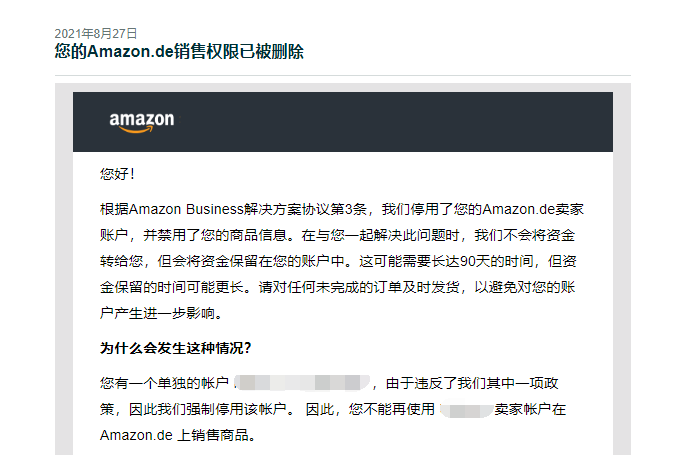Click the blurred account name after 单独的帐户
This screenshot has width=678, height=455.
(x=302, y=383)
